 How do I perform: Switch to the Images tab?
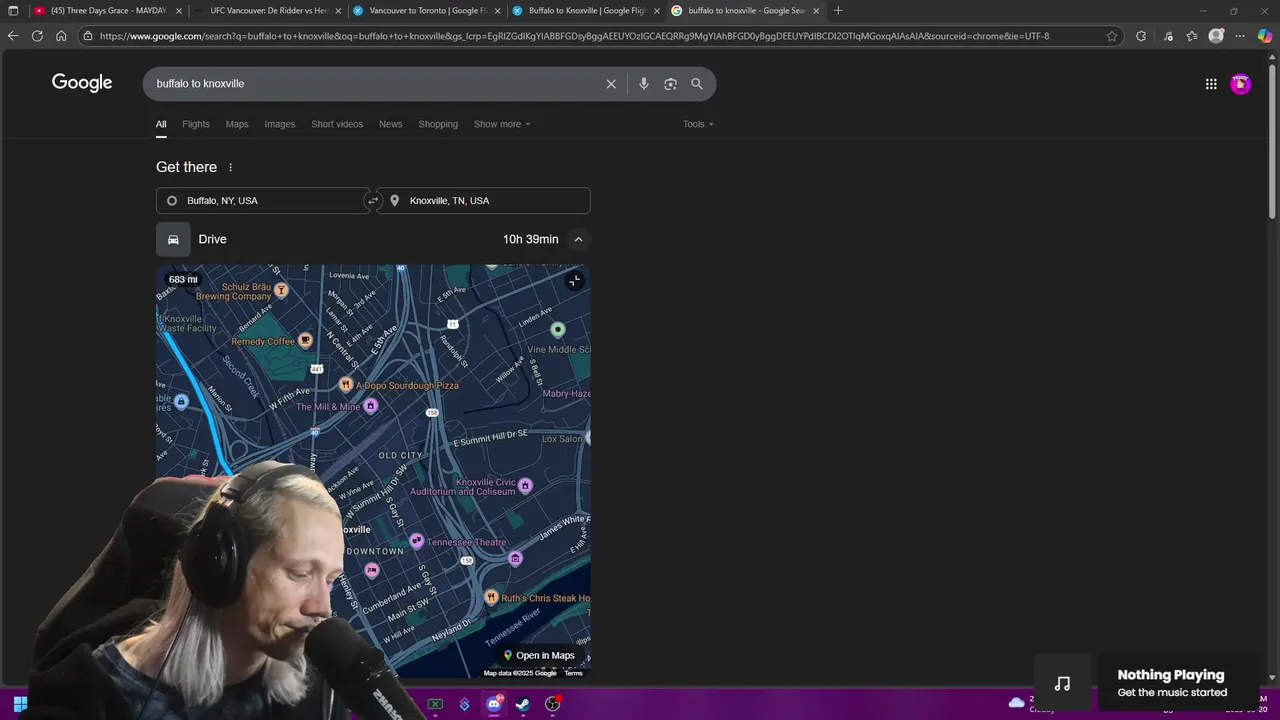click(280, 124)
